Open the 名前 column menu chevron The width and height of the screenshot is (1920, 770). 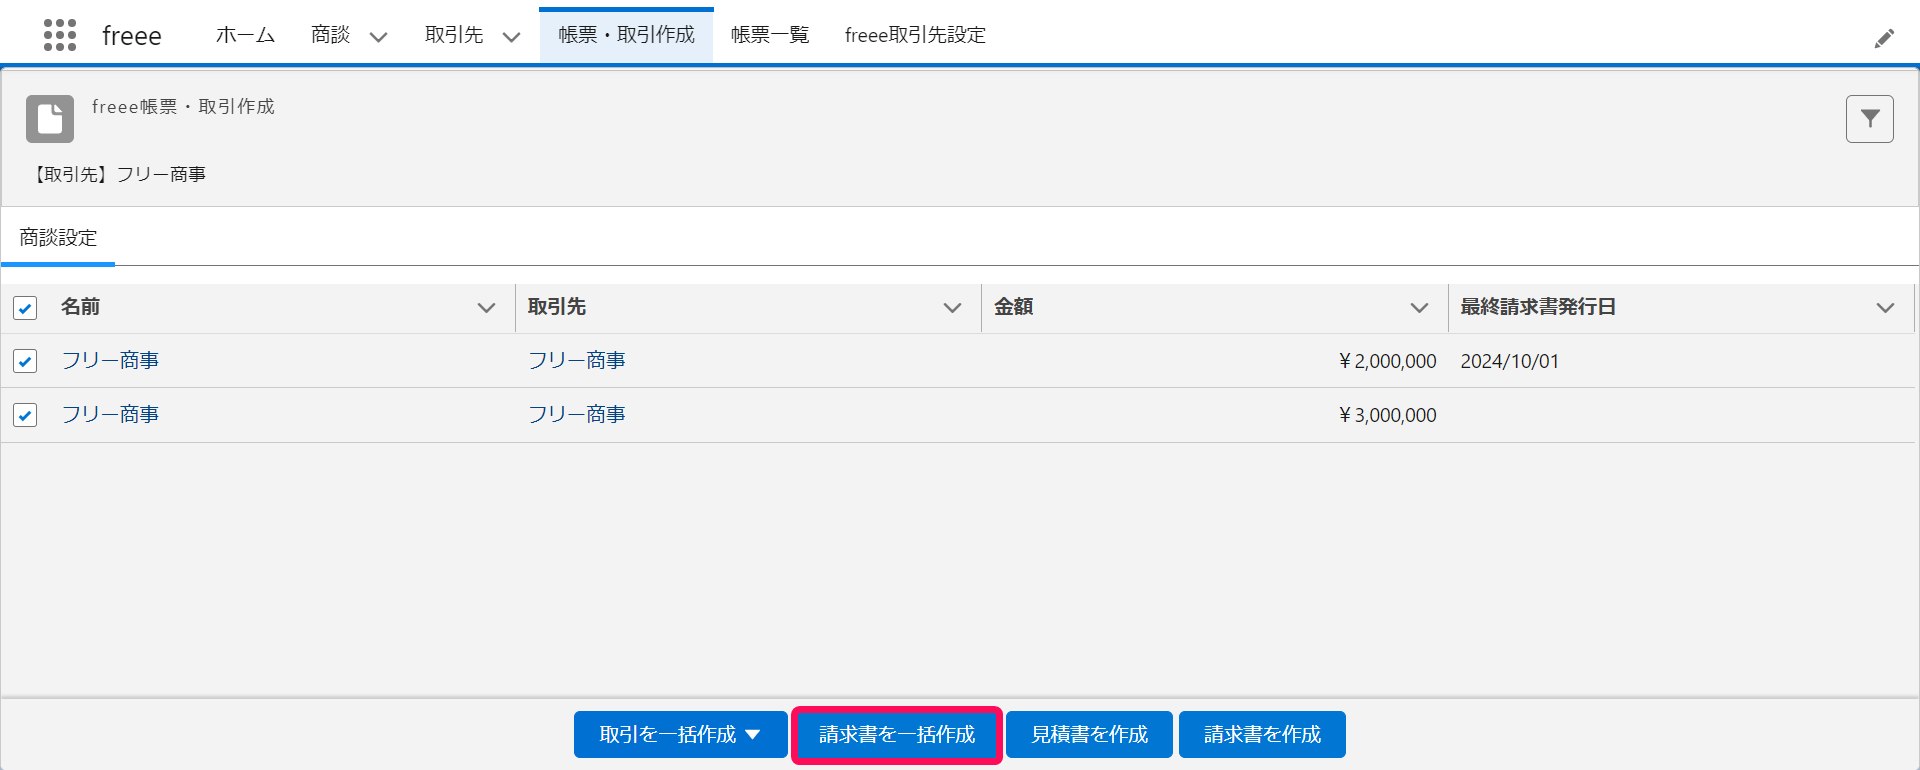486,308
